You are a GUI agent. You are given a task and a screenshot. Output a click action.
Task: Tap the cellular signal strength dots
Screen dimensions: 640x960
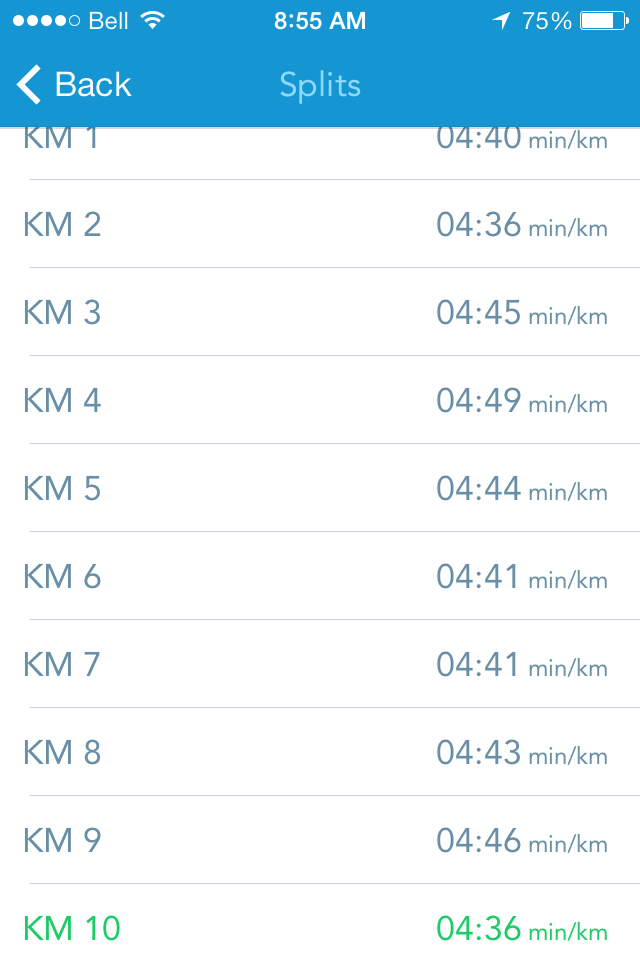coord(46,20)
